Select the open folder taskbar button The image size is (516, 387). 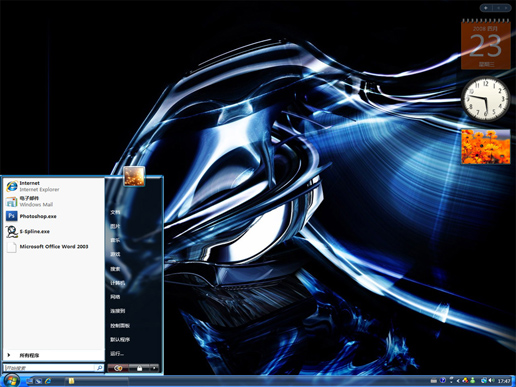coord(97,381)
